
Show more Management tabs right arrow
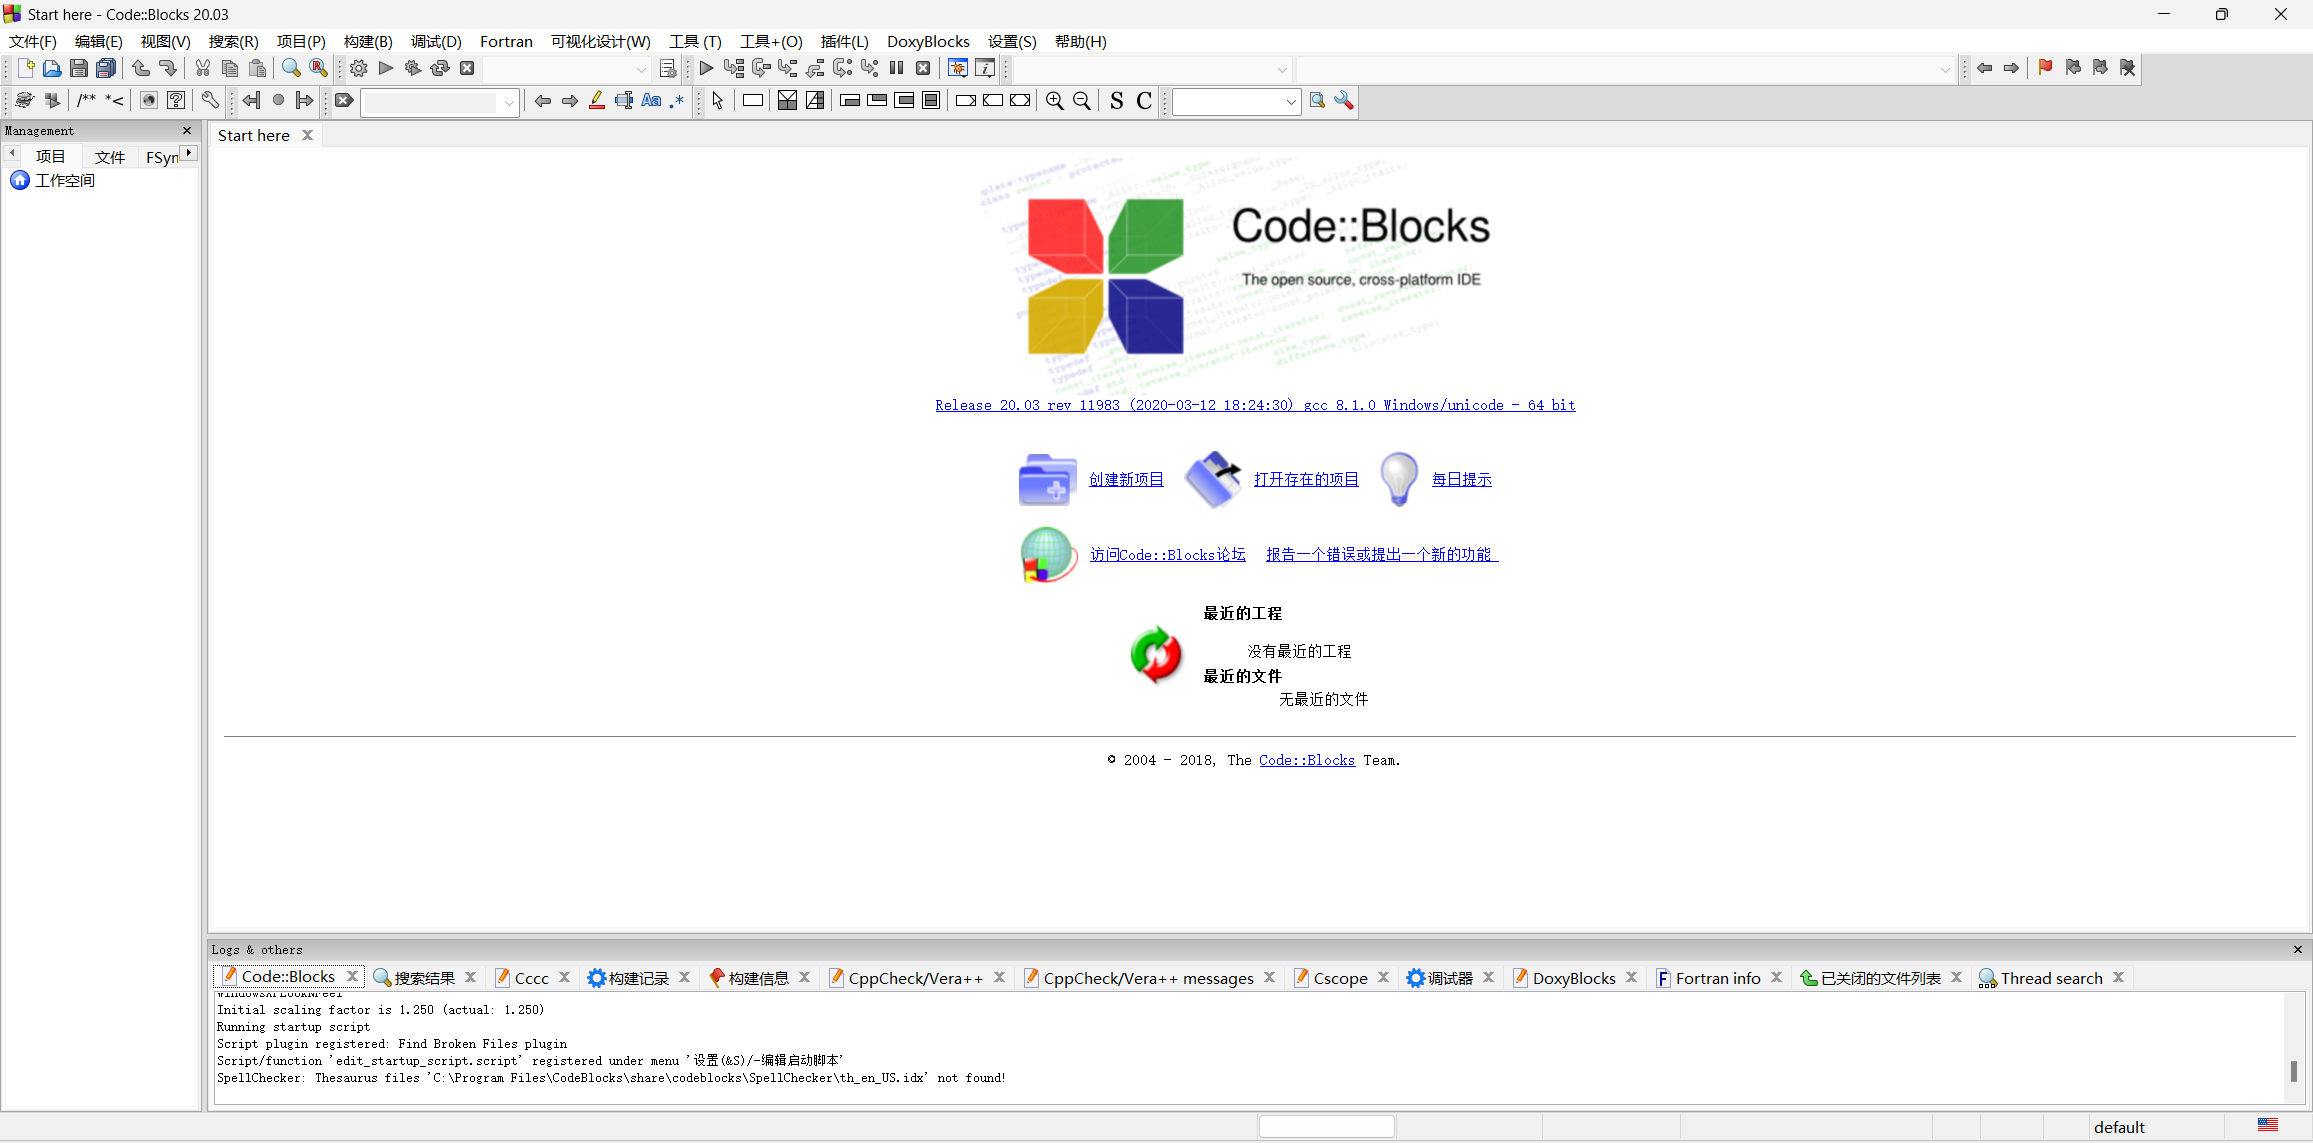tap(189, 153)
